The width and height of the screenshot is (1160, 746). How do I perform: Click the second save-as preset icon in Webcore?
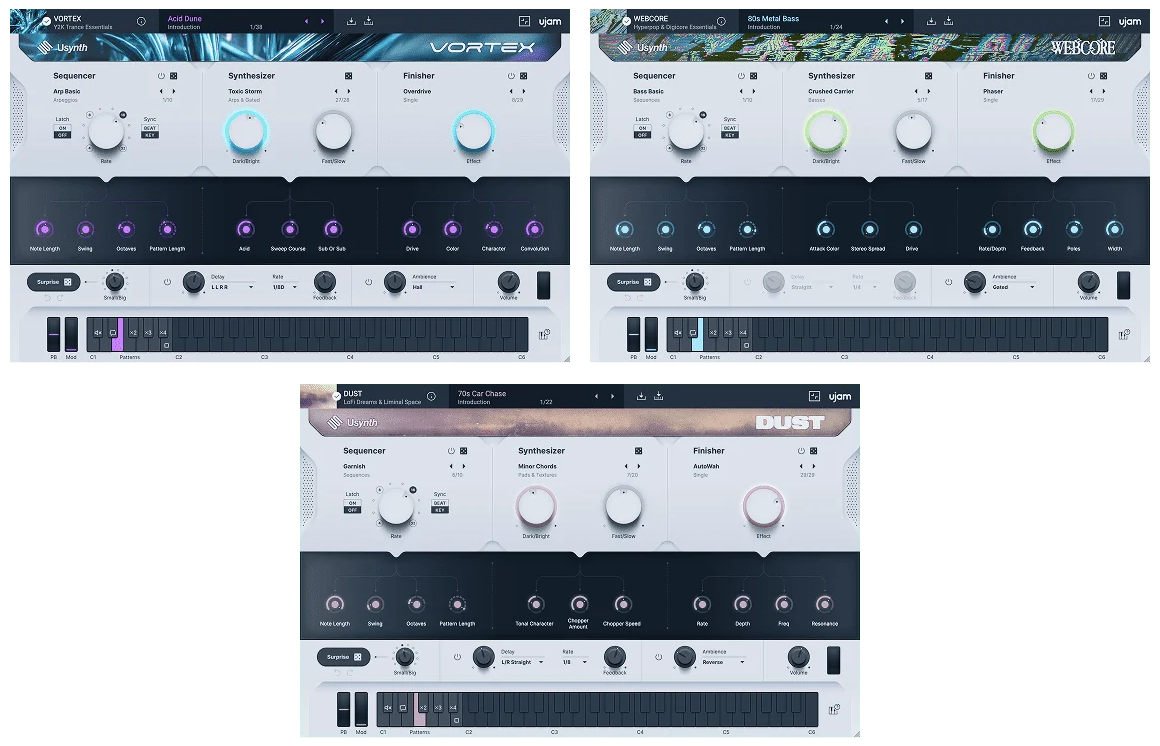click(x=948, y=21)
